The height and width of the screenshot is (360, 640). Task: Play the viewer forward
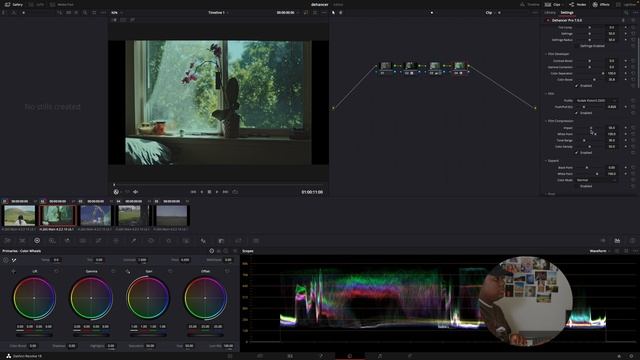pyautogui.click(x=217, y=192)
